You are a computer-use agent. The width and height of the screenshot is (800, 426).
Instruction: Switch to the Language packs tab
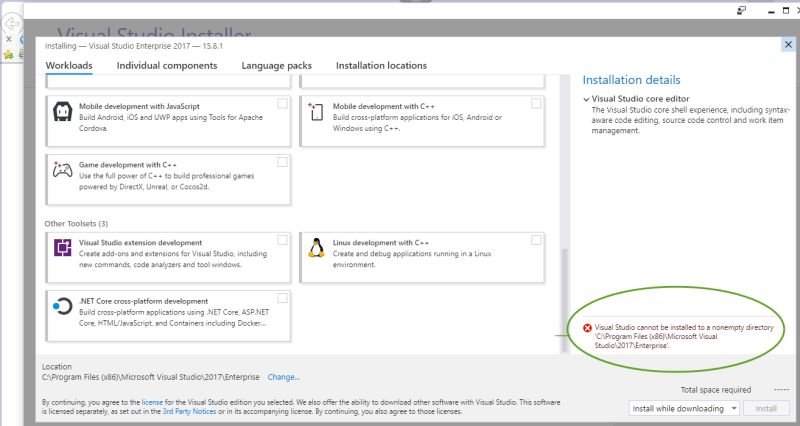(x=277, y=66)
